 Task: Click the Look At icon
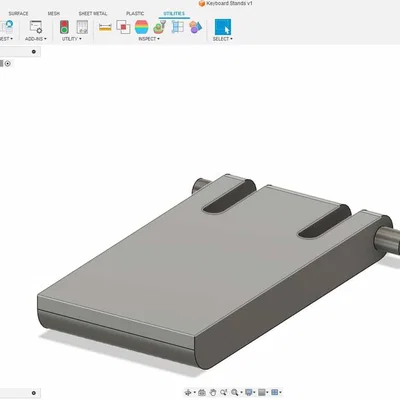202,392
